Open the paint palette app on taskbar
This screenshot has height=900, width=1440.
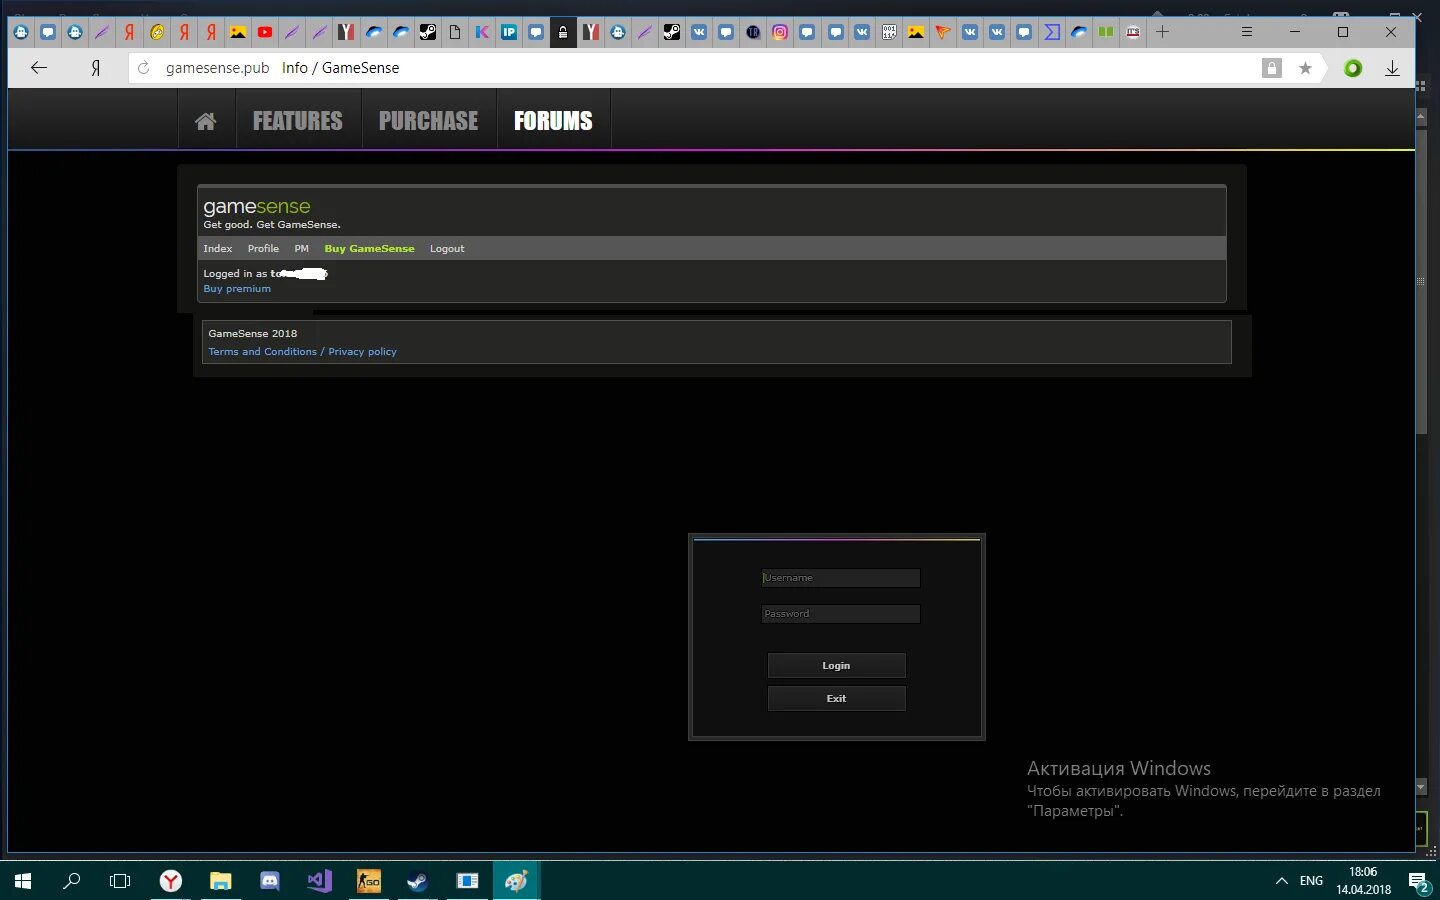point(516,881)
